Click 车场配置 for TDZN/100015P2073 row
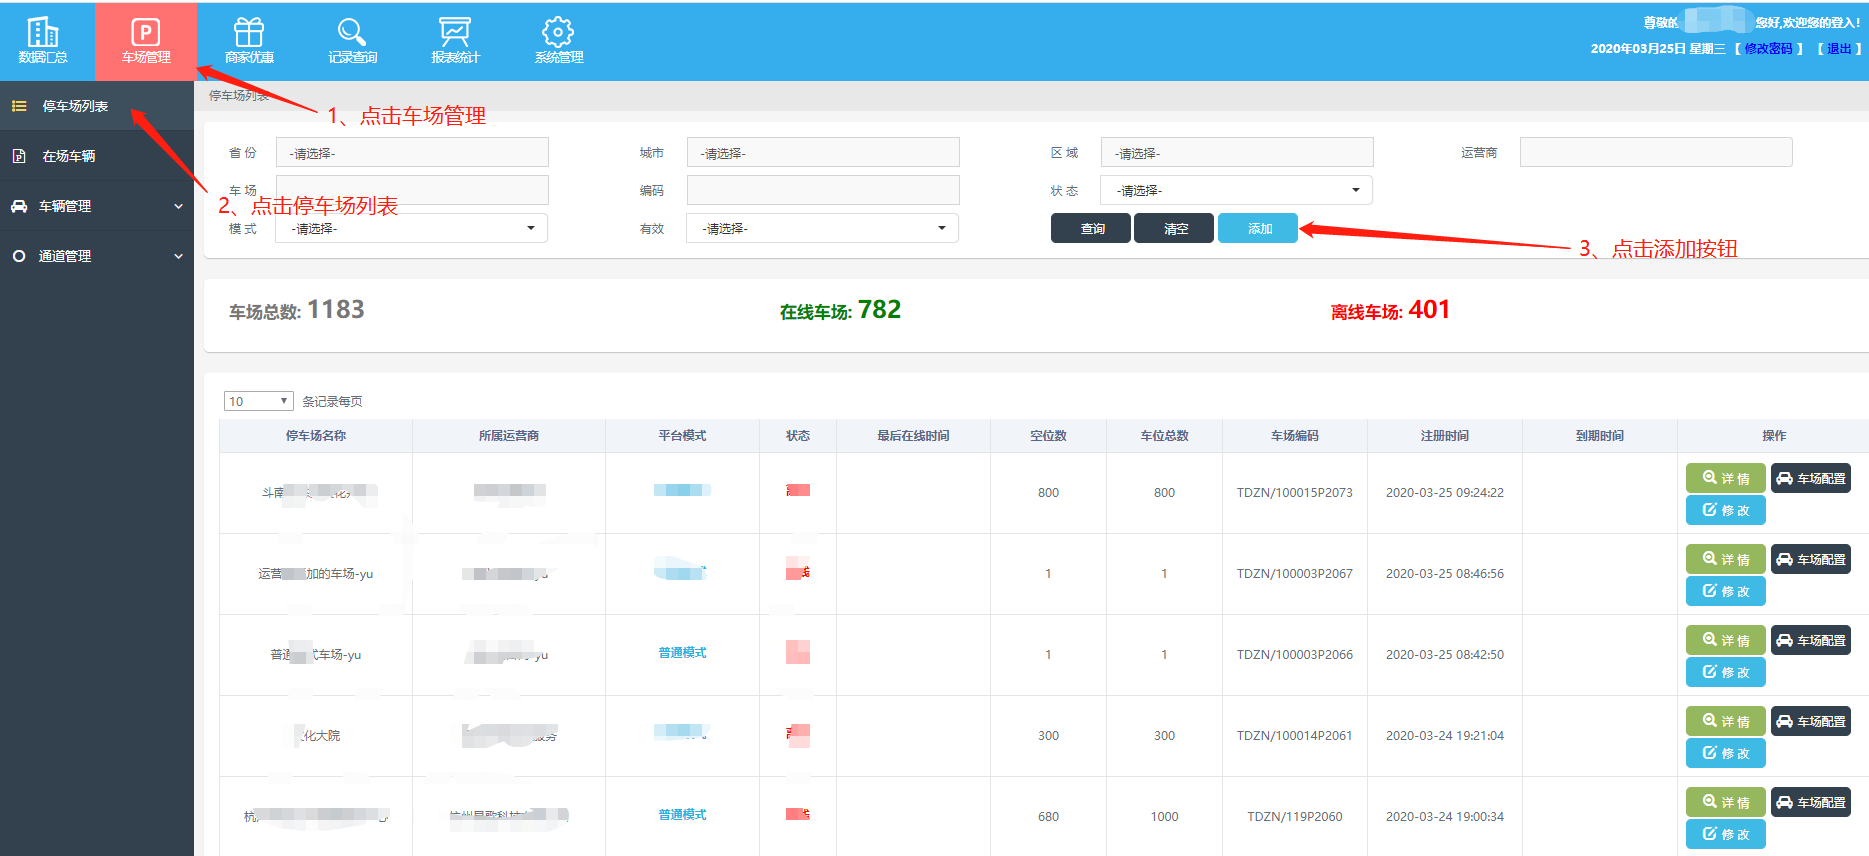This screenshot has height=856, width=1869. tap(1811, 478)
